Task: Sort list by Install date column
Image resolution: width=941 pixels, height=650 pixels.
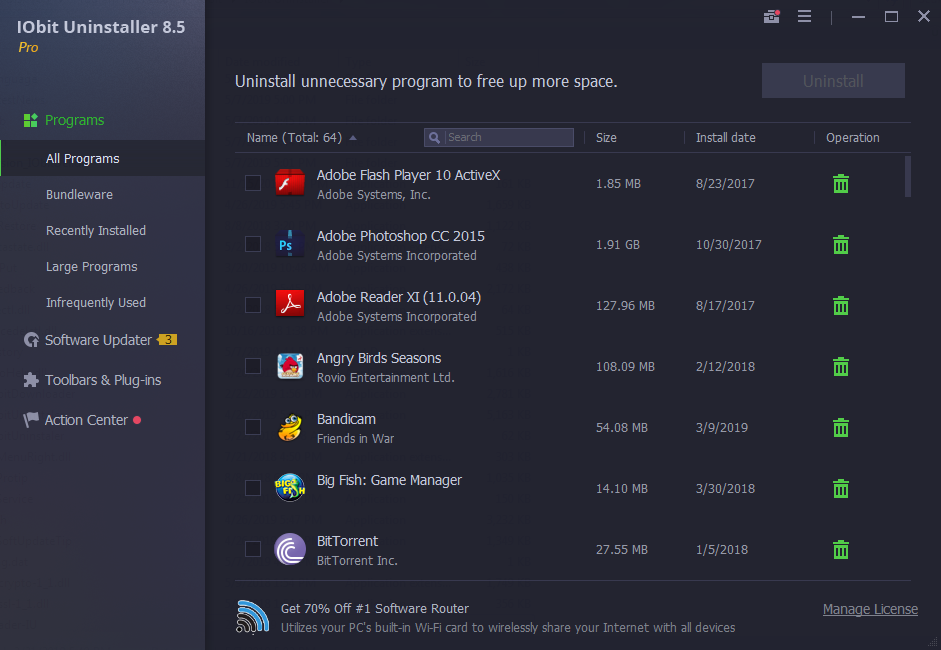Action: [726, 137]
